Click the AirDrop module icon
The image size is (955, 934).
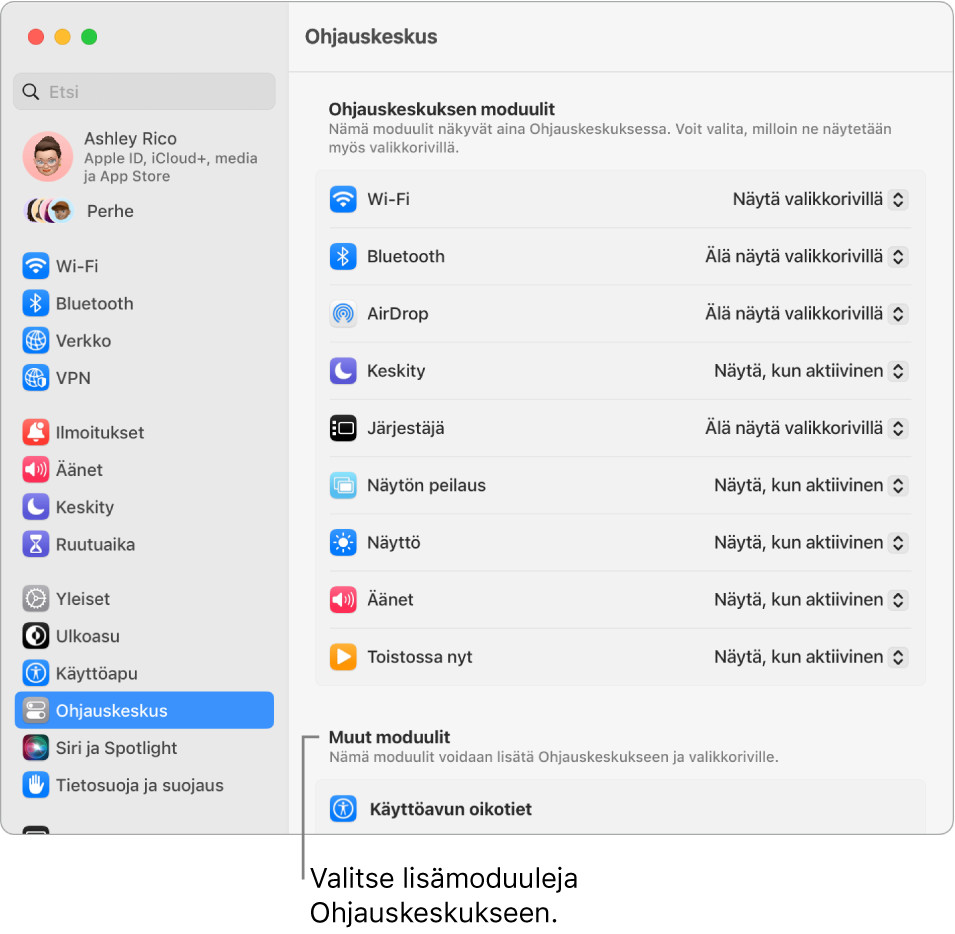click(x=343, y=313)
